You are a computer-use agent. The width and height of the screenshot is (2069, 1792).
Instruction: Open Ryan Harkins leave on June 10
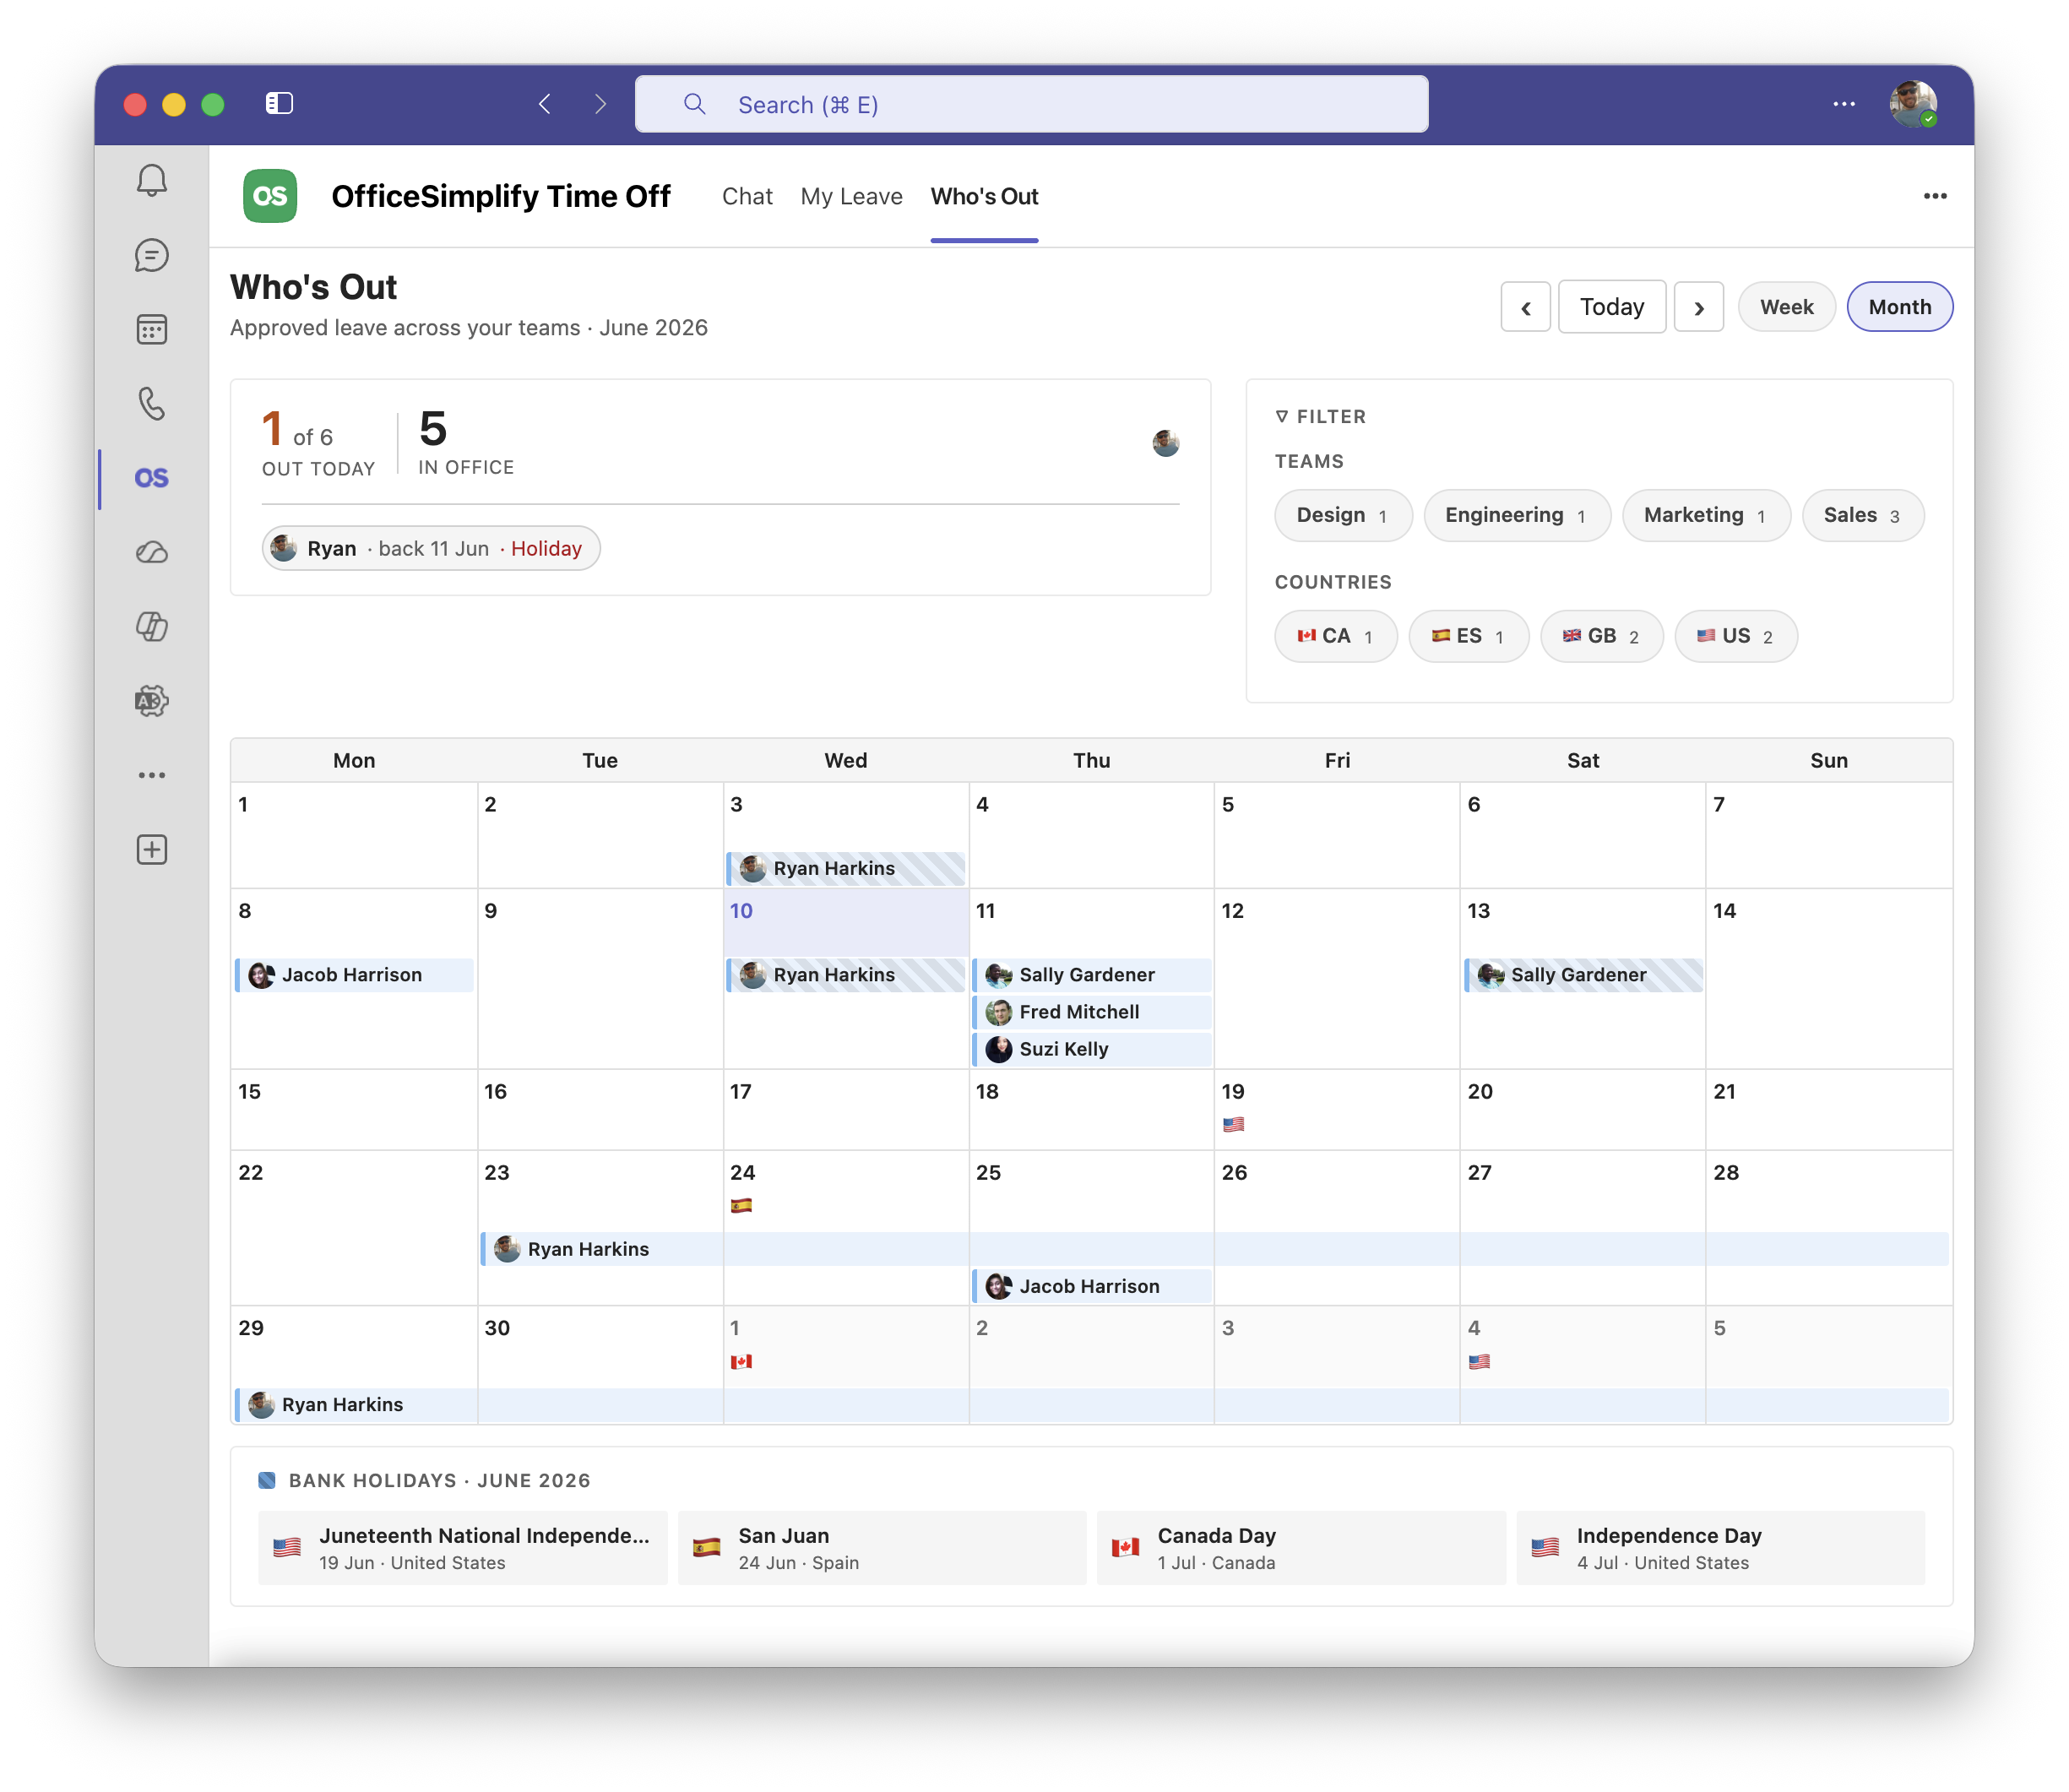(x=846, y=975)
